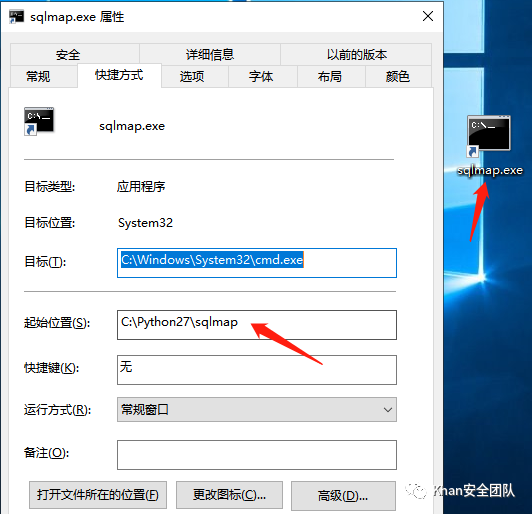The width and height of the screenshot is (532, 514).
Task: Select the 快捷方式 tab
Action: point(119,75)
